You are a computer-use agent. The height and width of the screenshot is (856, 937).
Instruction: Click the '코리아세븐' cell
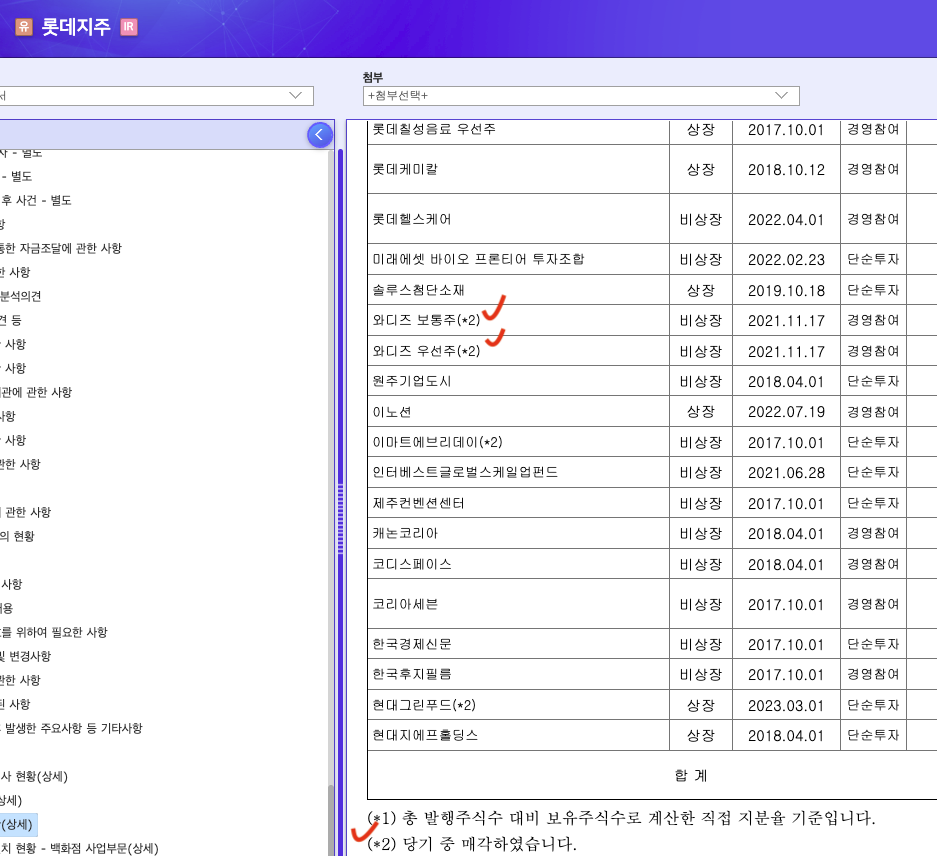click(518, 604)
